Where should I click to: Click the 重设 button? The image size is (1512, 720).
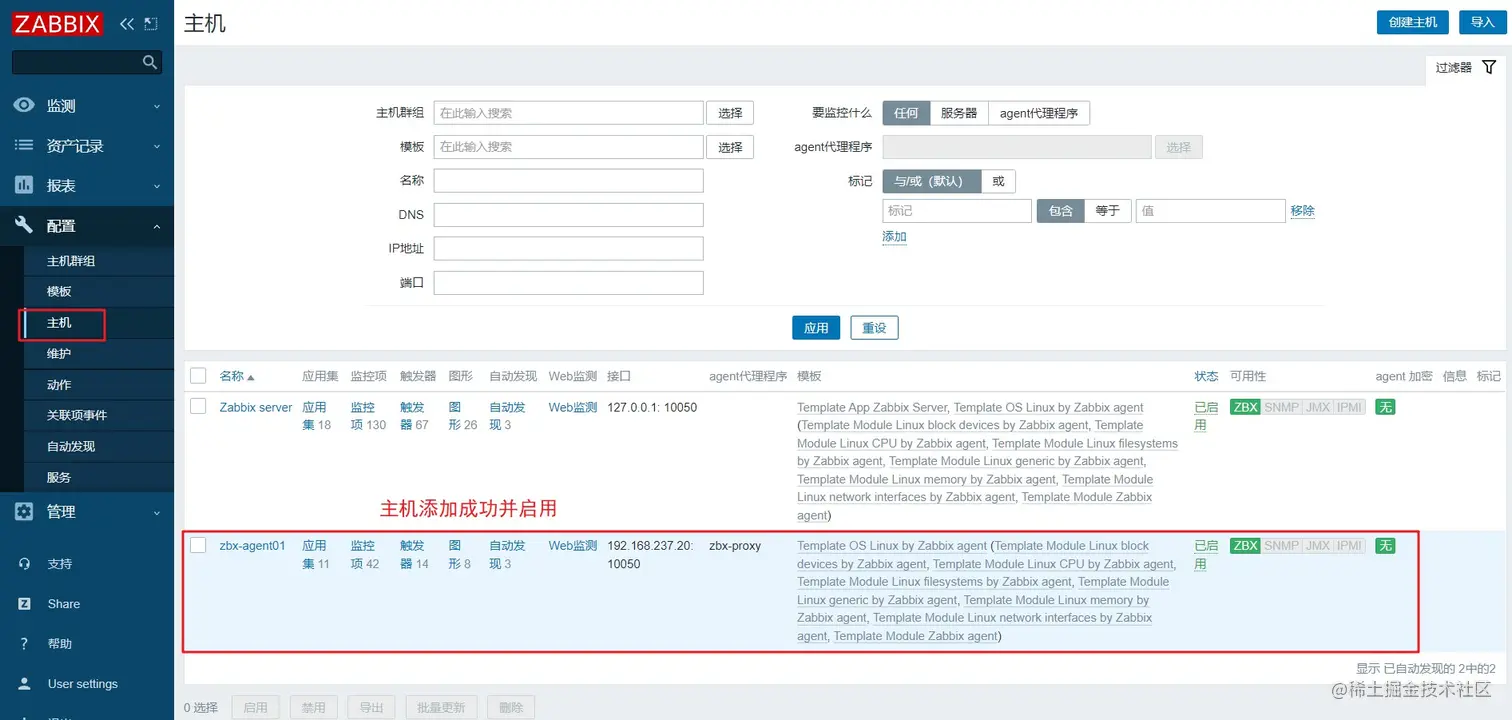[x=875, y=328]
